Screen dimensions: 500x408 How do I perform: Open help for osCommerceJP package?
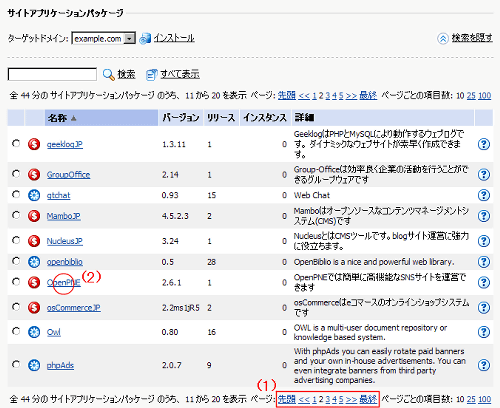point(484,307)
